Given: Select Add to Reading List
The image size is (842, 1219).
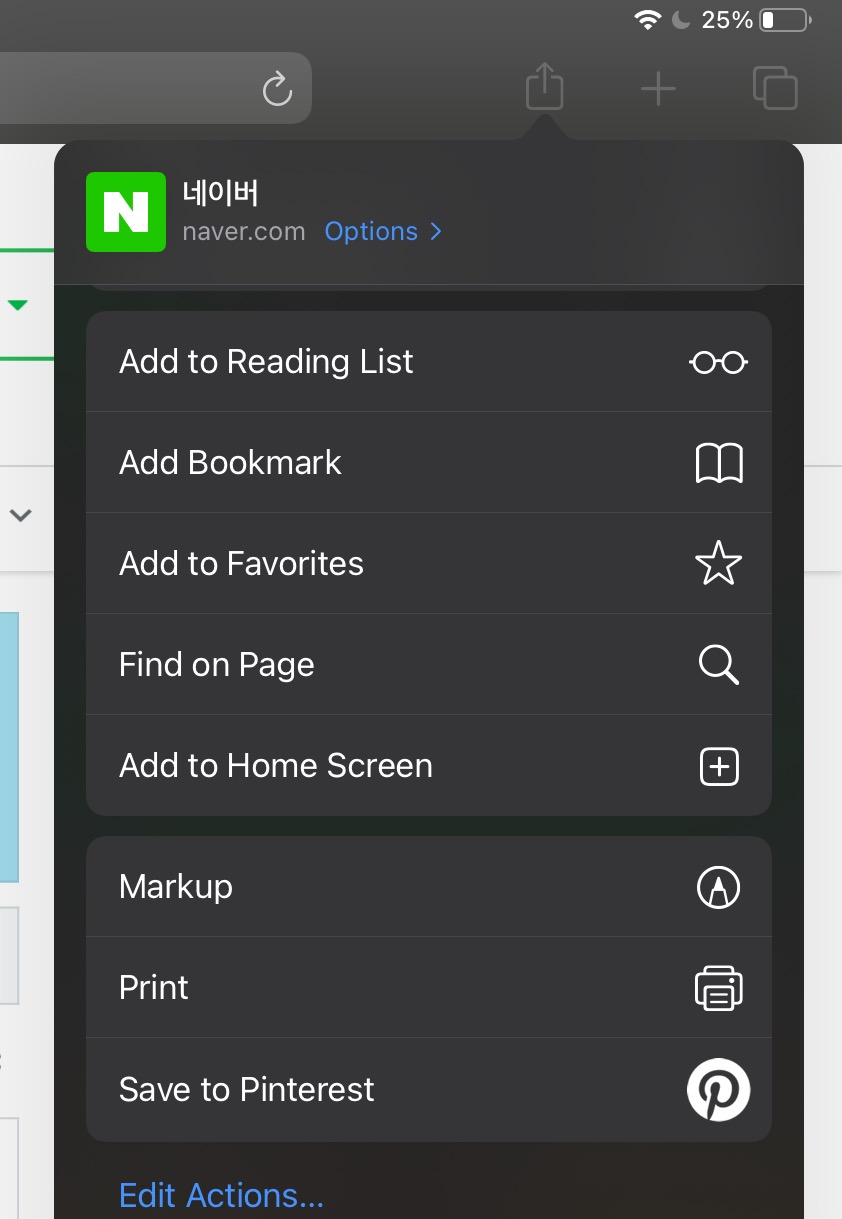Looking at the screenshot, I should pyautogui.click(x=429, y=362).
